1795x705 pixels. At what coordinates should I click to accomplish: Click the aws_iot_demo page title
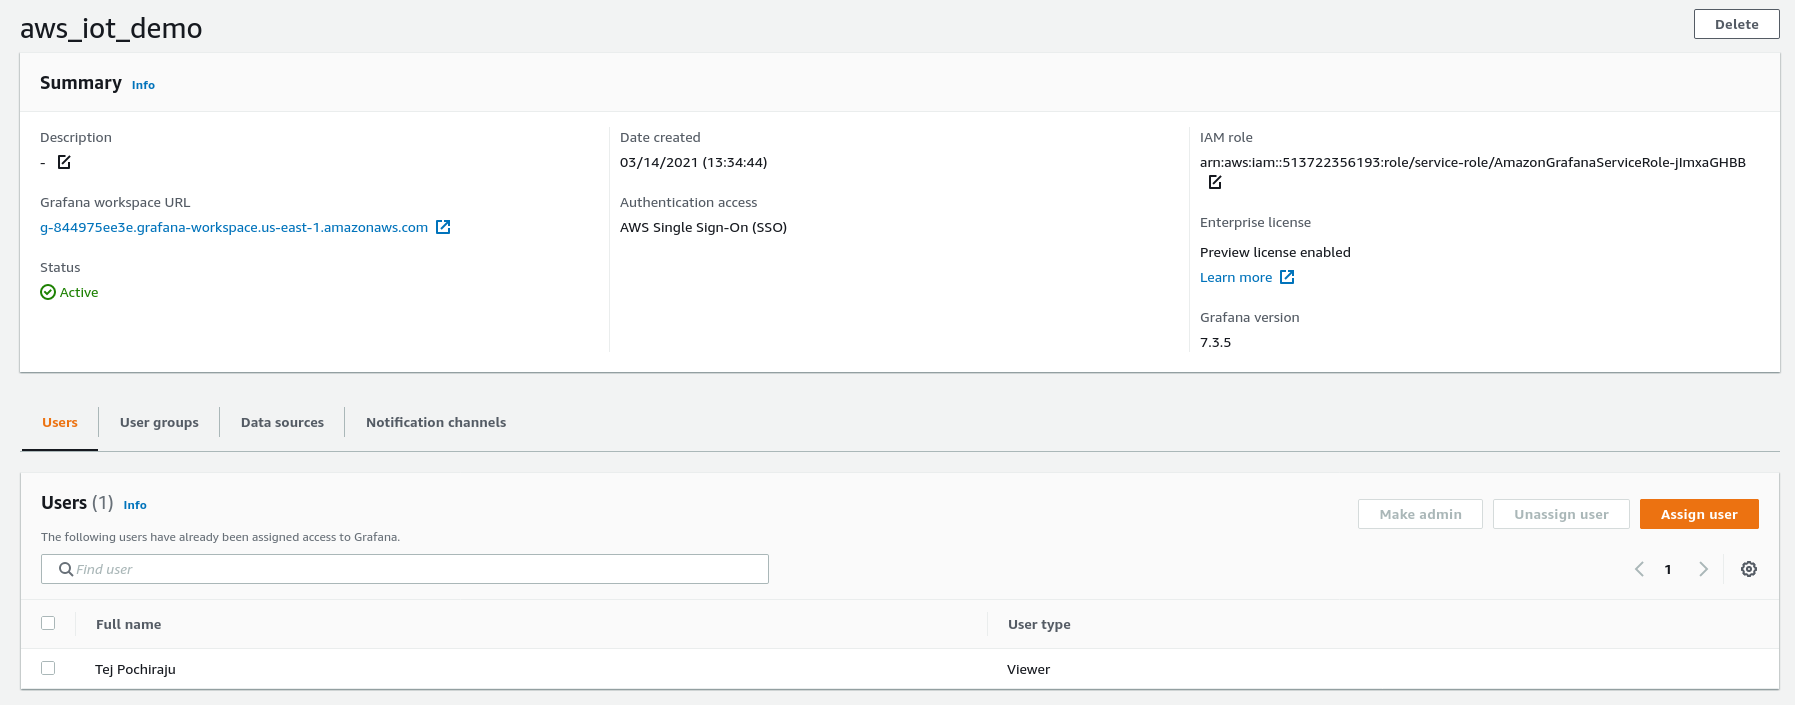(x=111, y=28)
